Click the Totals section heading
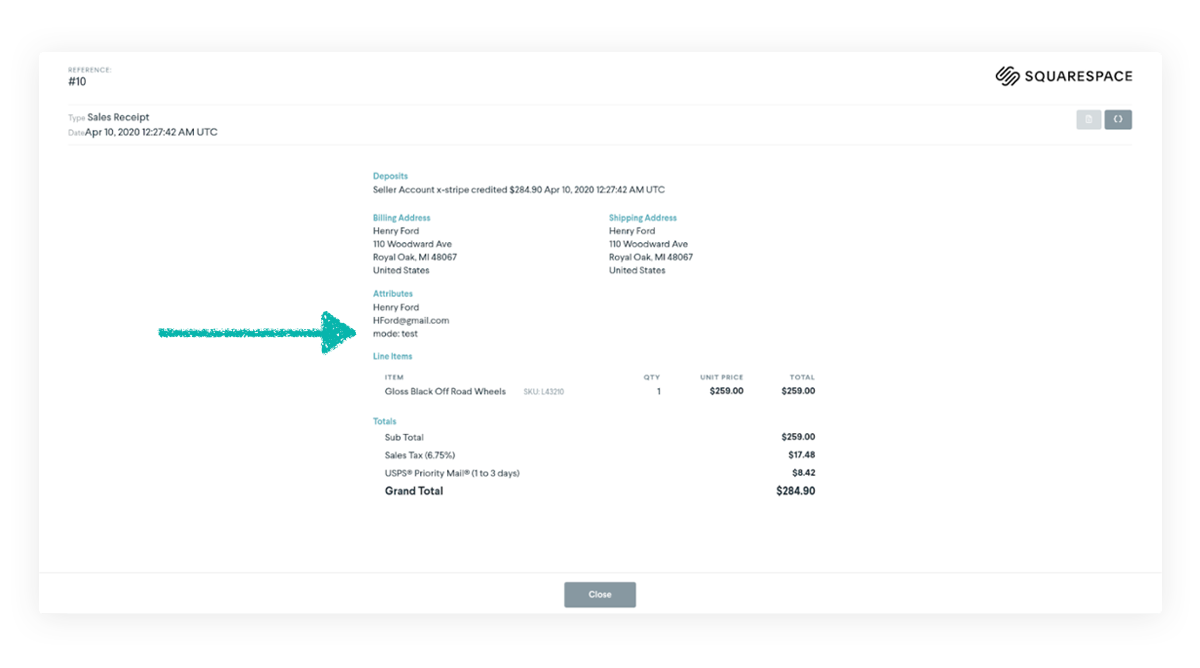1200x668 pixels. point(385,422)
